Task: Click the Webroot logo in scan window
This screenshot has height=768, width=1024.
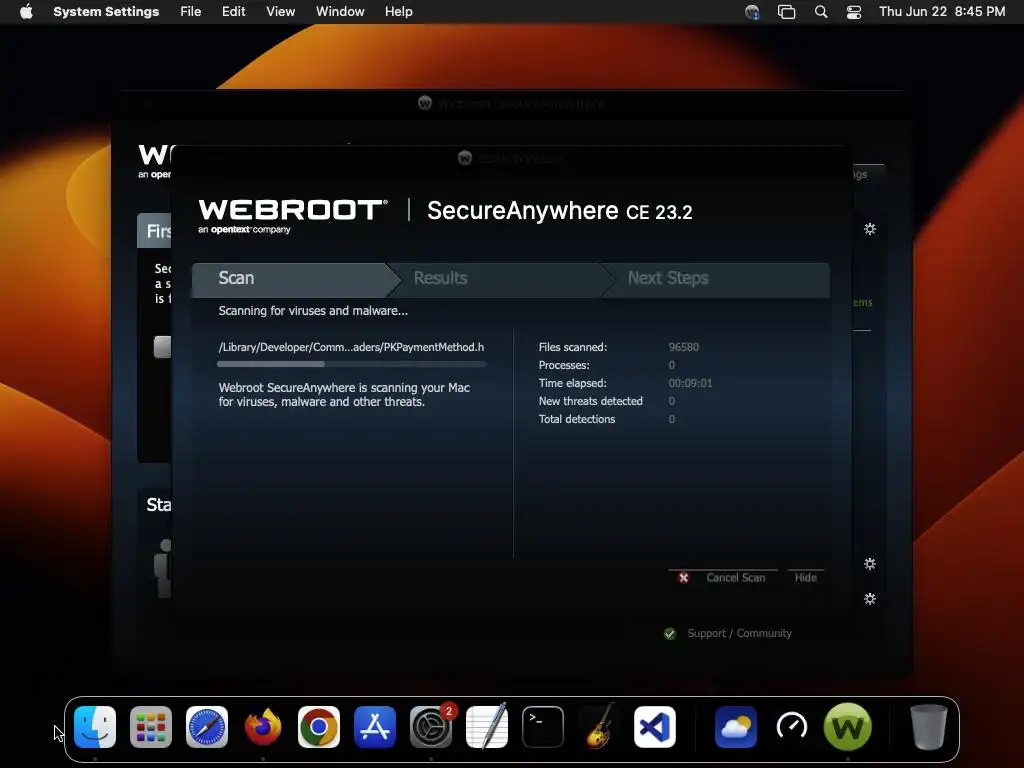Action: point(292,216)
